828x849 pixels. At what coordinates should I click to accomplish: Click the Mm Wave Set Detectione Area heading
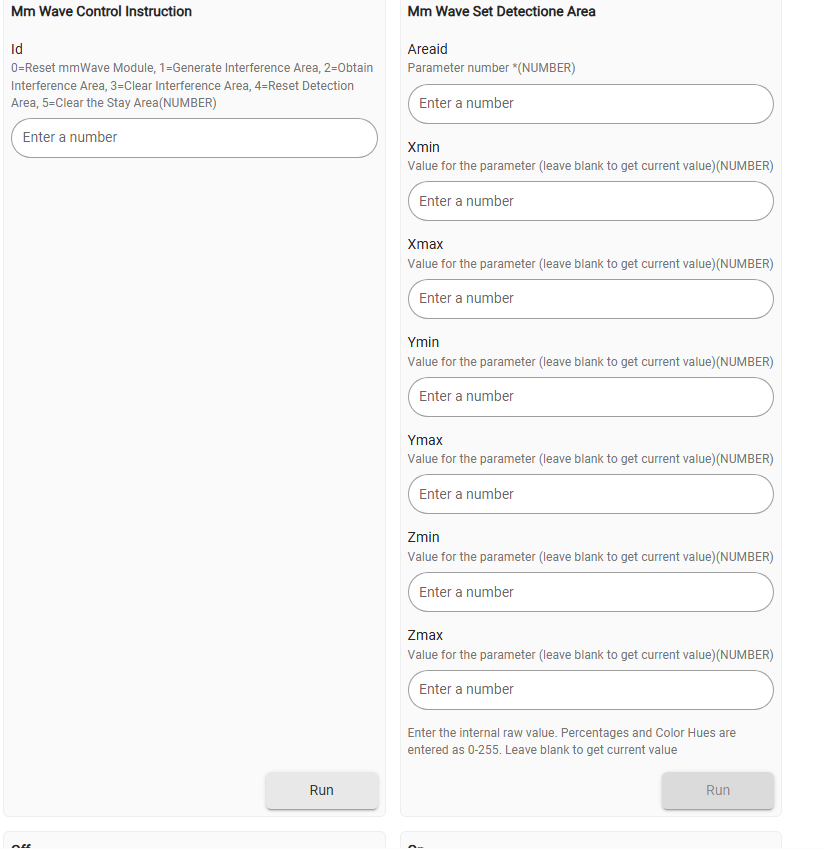(501, 12)
